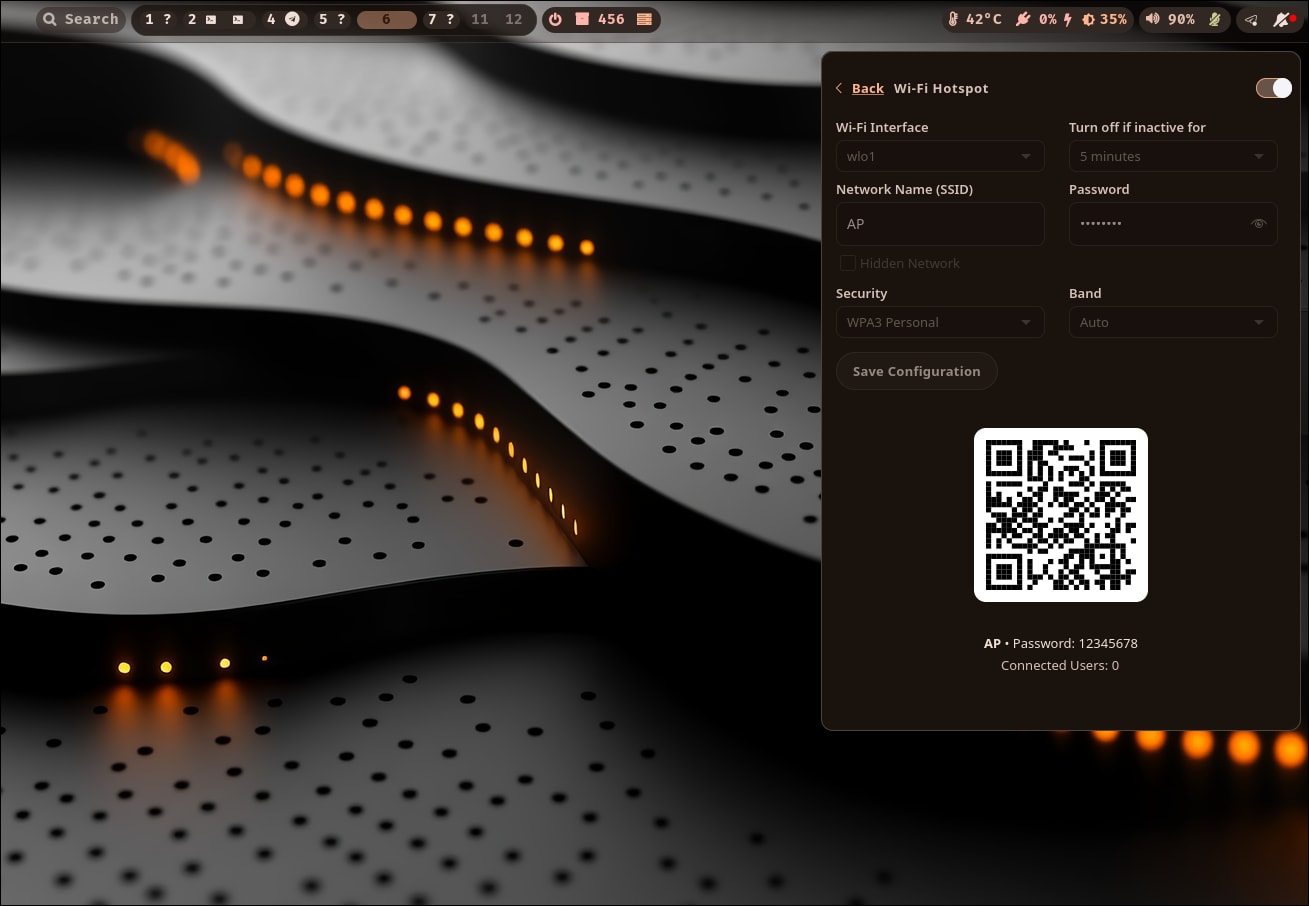The width and height of the screenshot is (1309, 906).
Task: Select the active workspace 6 pill
Action: [x=386, y=19]
